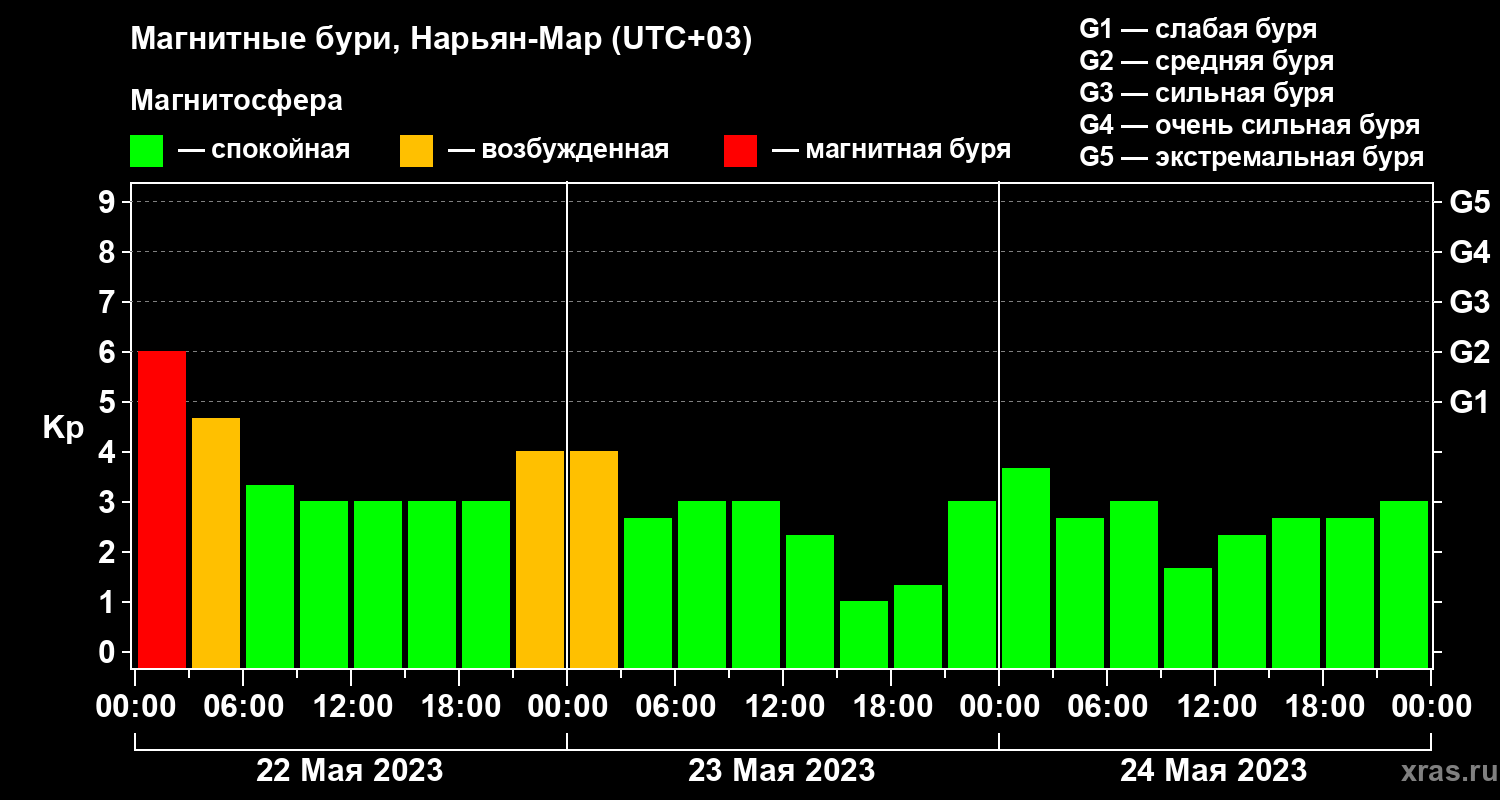Select the orange bar at 00:00 on 23 May
This screenshot has height=800, width=1500.
point(593,559)
